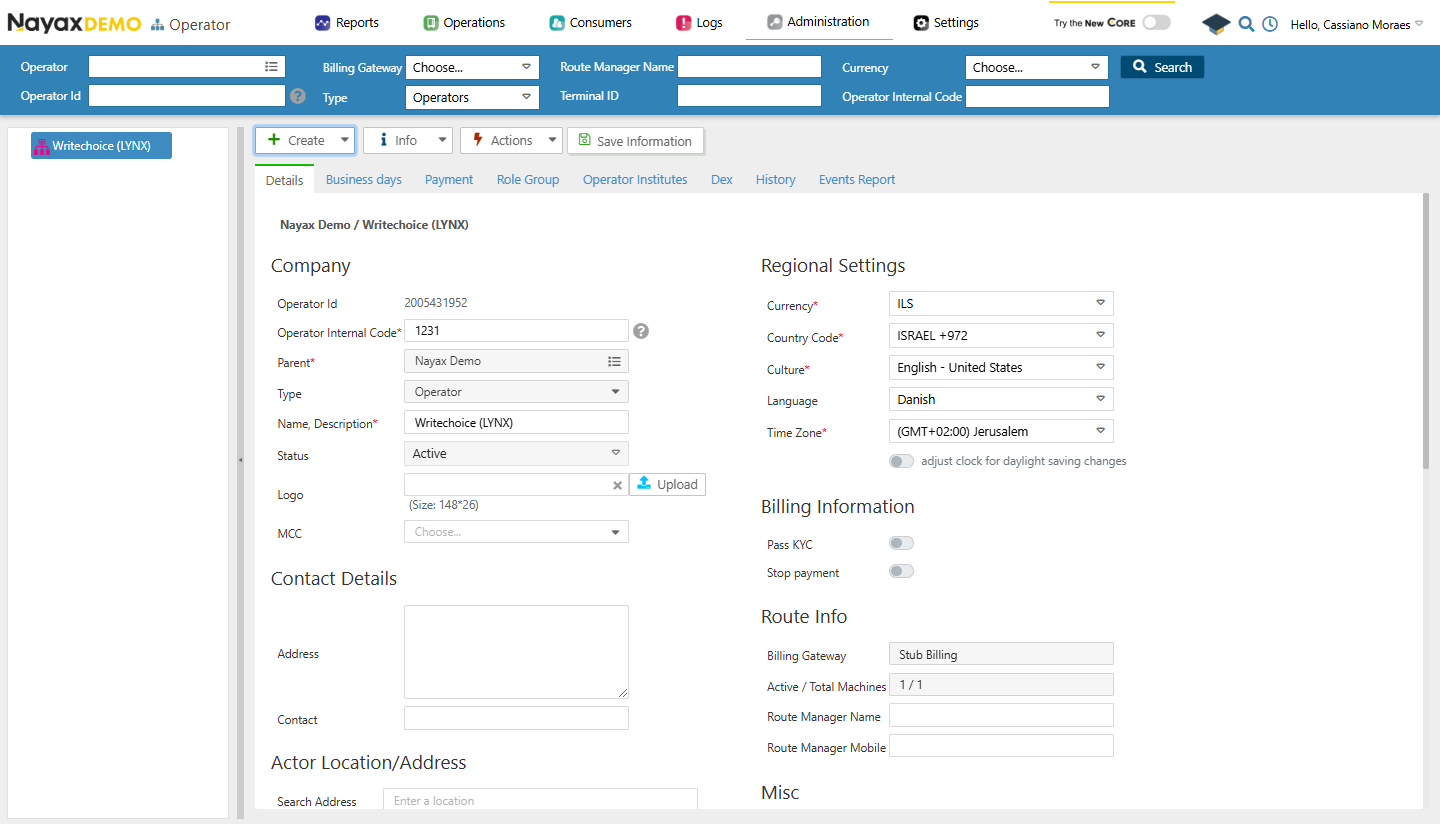
Task: Click the Logs menu icon
Action: 684,22
